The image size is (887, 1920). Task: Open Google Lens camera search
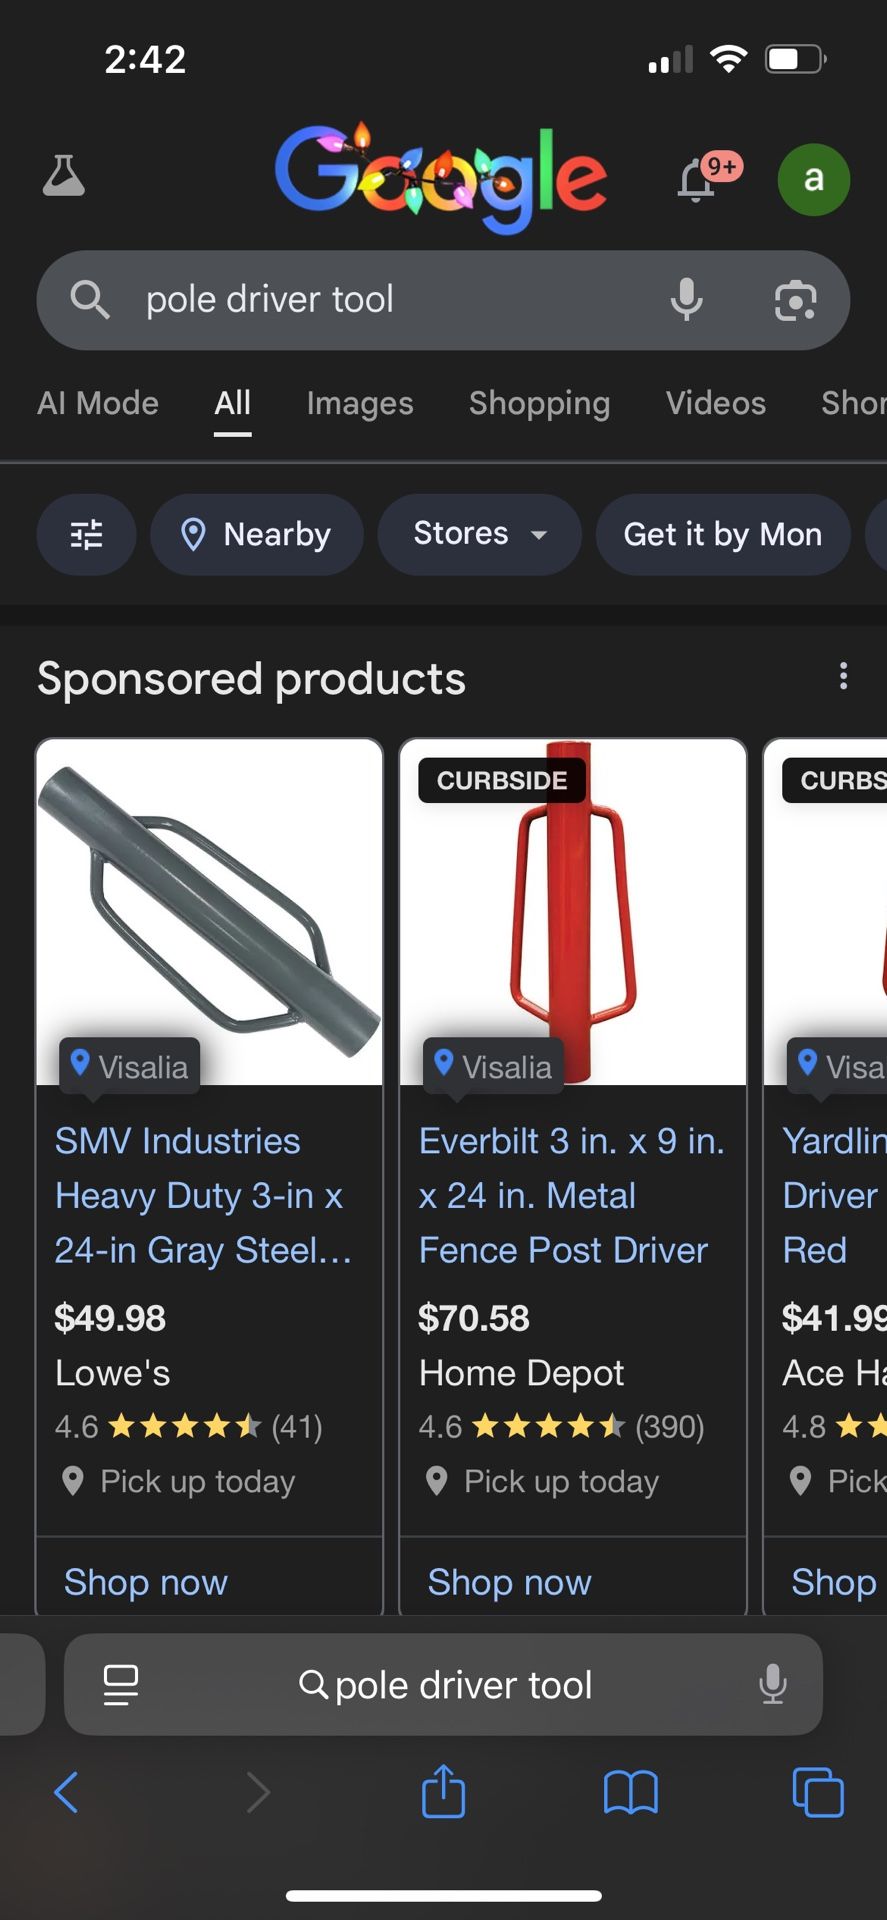pyautogui.click(x=795, y=300)
